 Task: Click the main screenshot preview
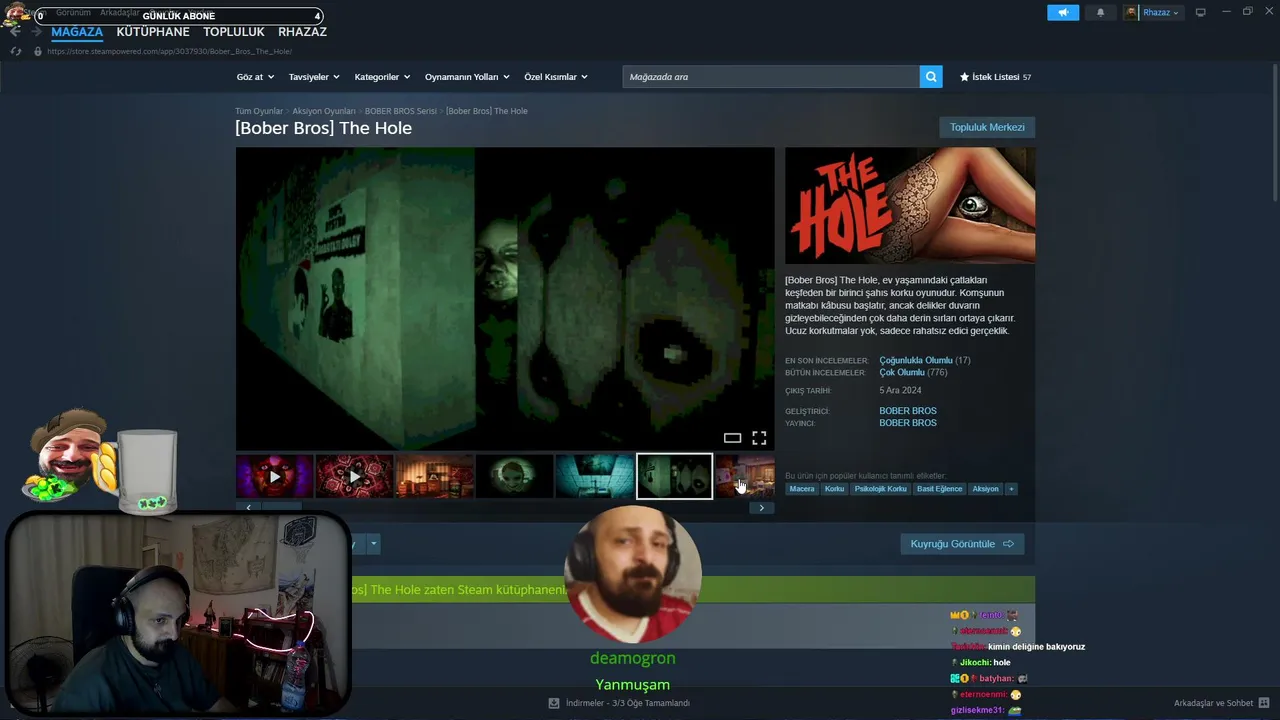(x=505, y=299)
